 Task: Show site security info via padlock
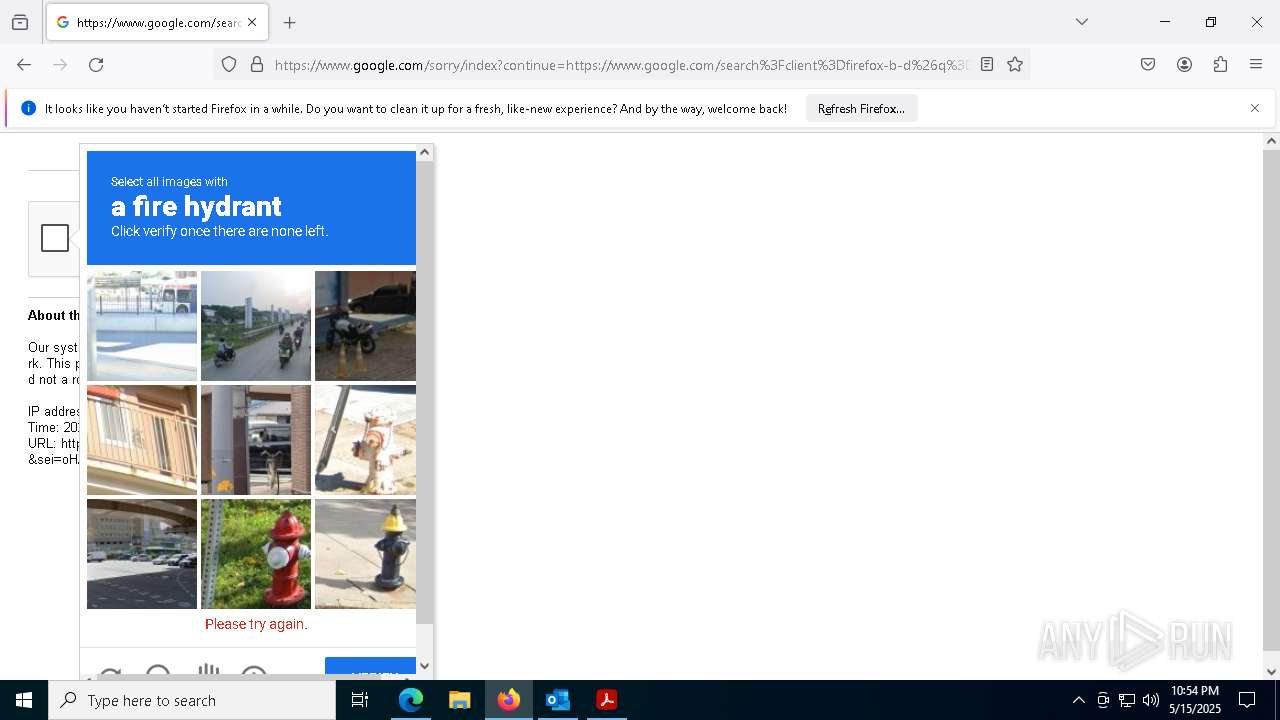click(257, 64)
